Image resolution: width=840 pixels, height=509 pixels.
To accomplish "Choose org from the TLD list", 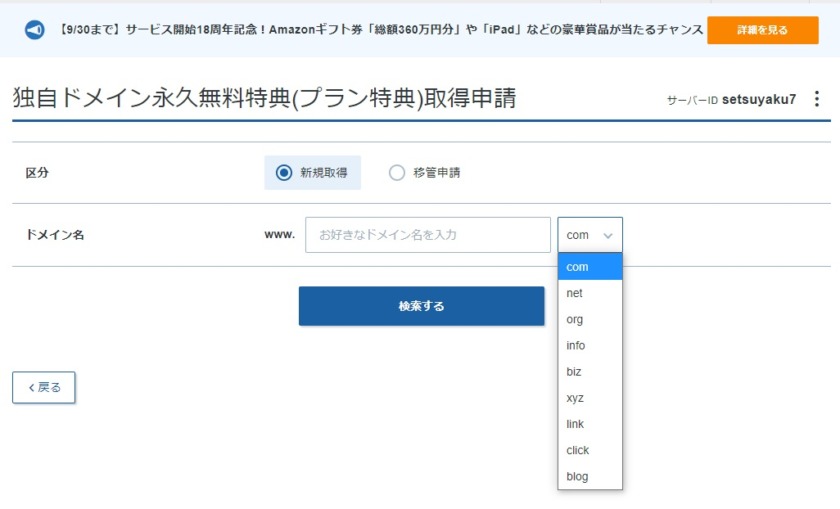I will pyautogui.click(x=590, y=319).
